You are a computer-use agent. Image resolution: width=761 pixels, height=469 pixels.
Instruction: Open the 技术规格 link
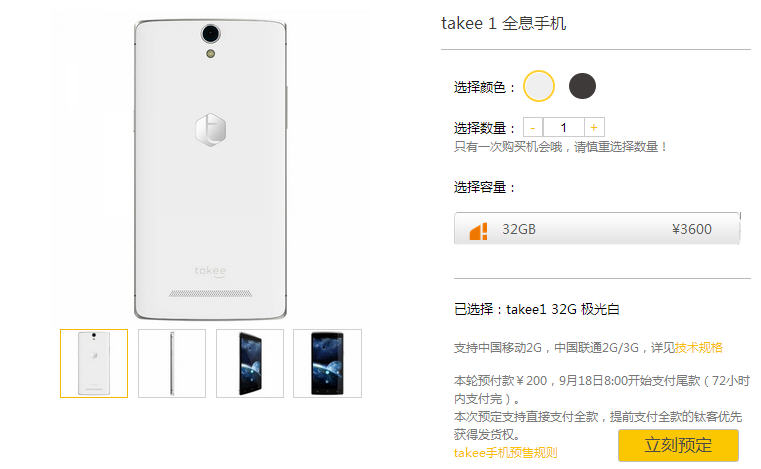point(699,348)
